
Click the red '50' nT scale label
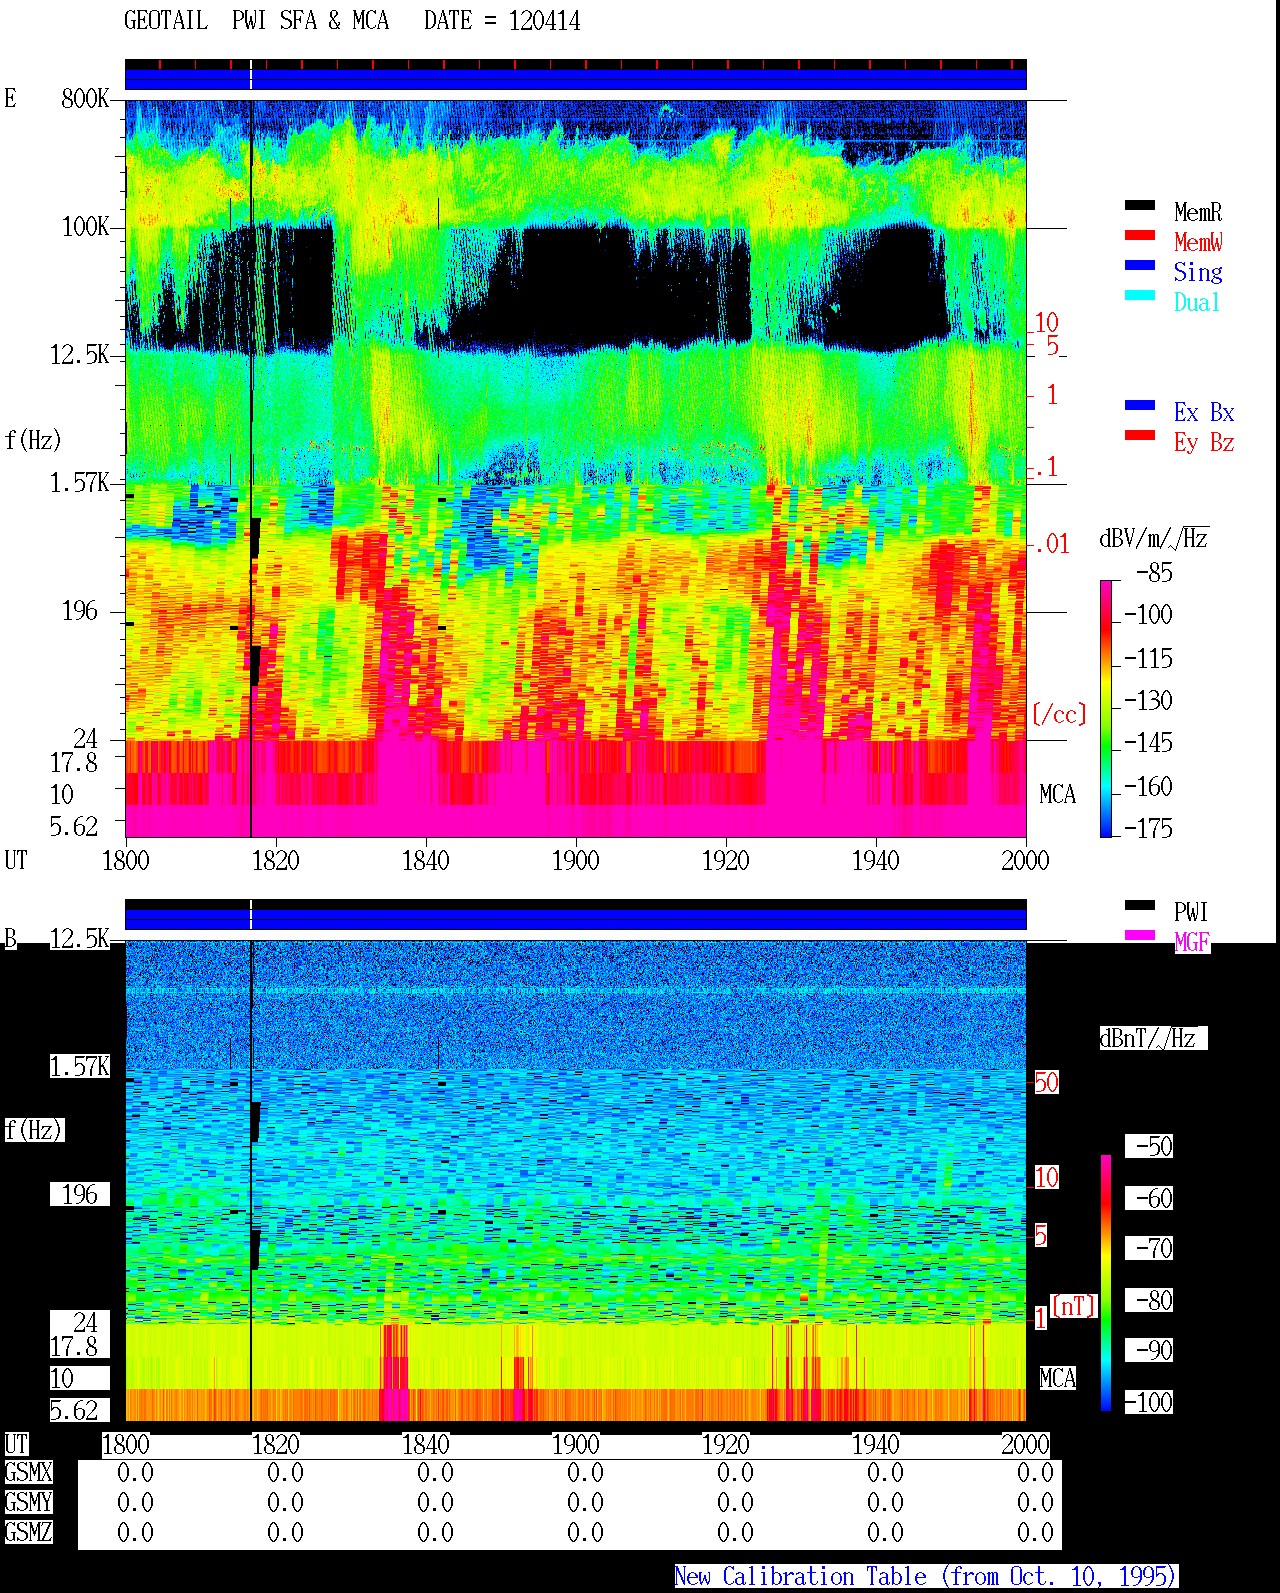pyautogui.click(x=1046, y=1082)
